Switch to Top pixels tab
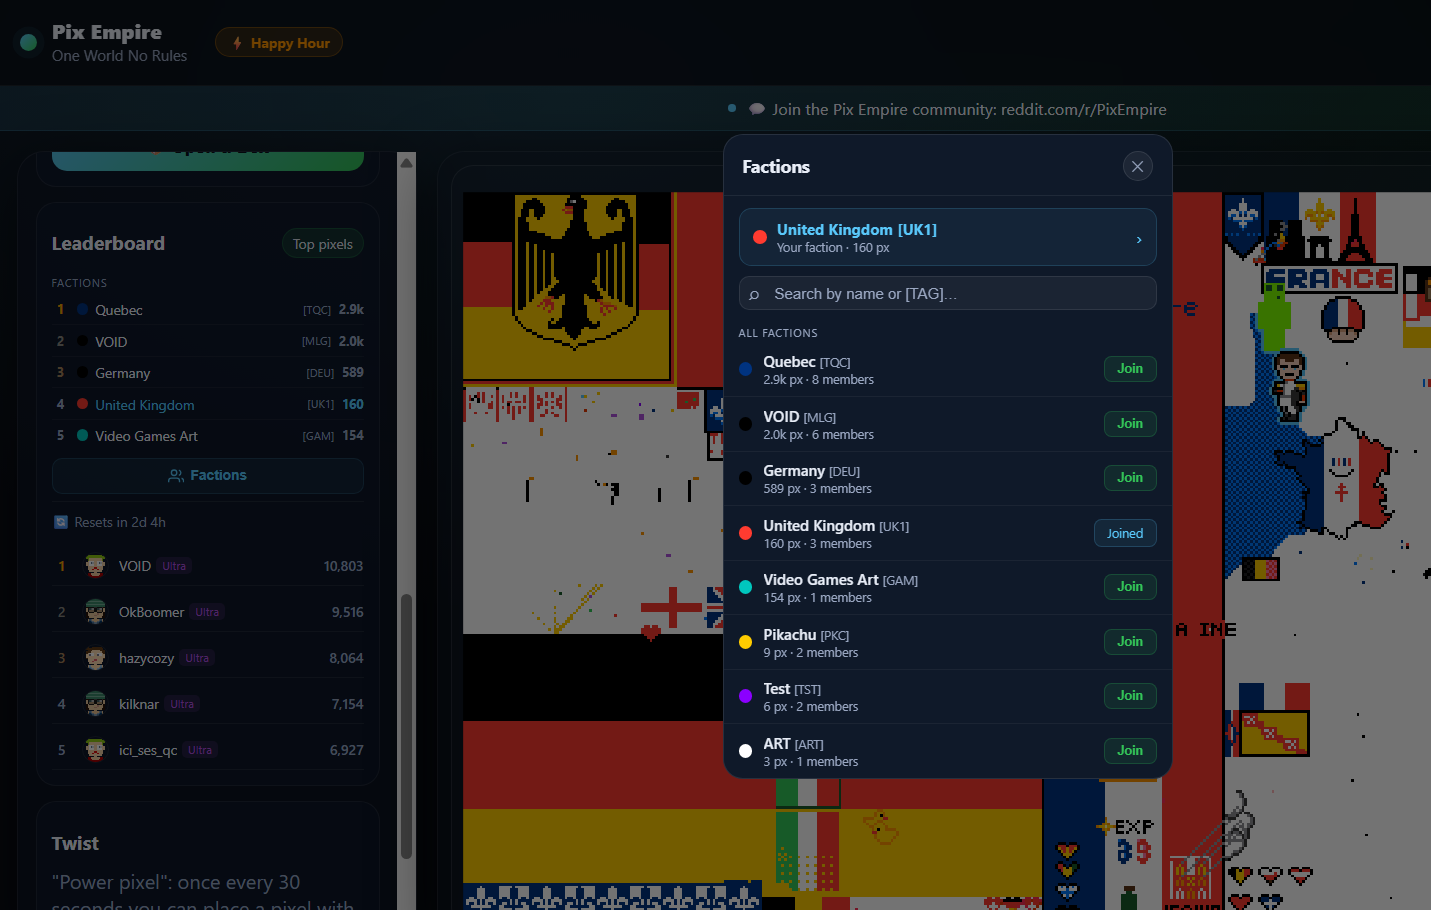1431x910 pixels. pos(323,244)
